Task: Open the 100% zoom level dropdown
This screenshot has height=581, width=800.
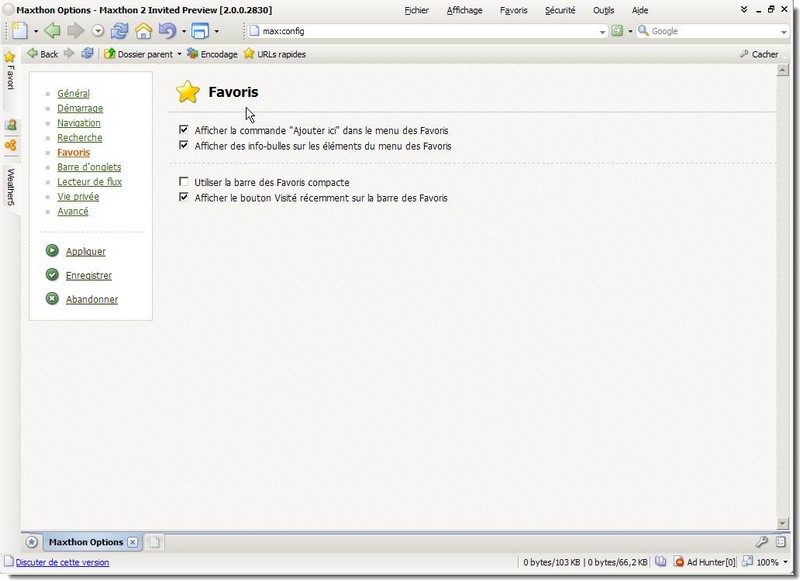Action: click(786, 562)
